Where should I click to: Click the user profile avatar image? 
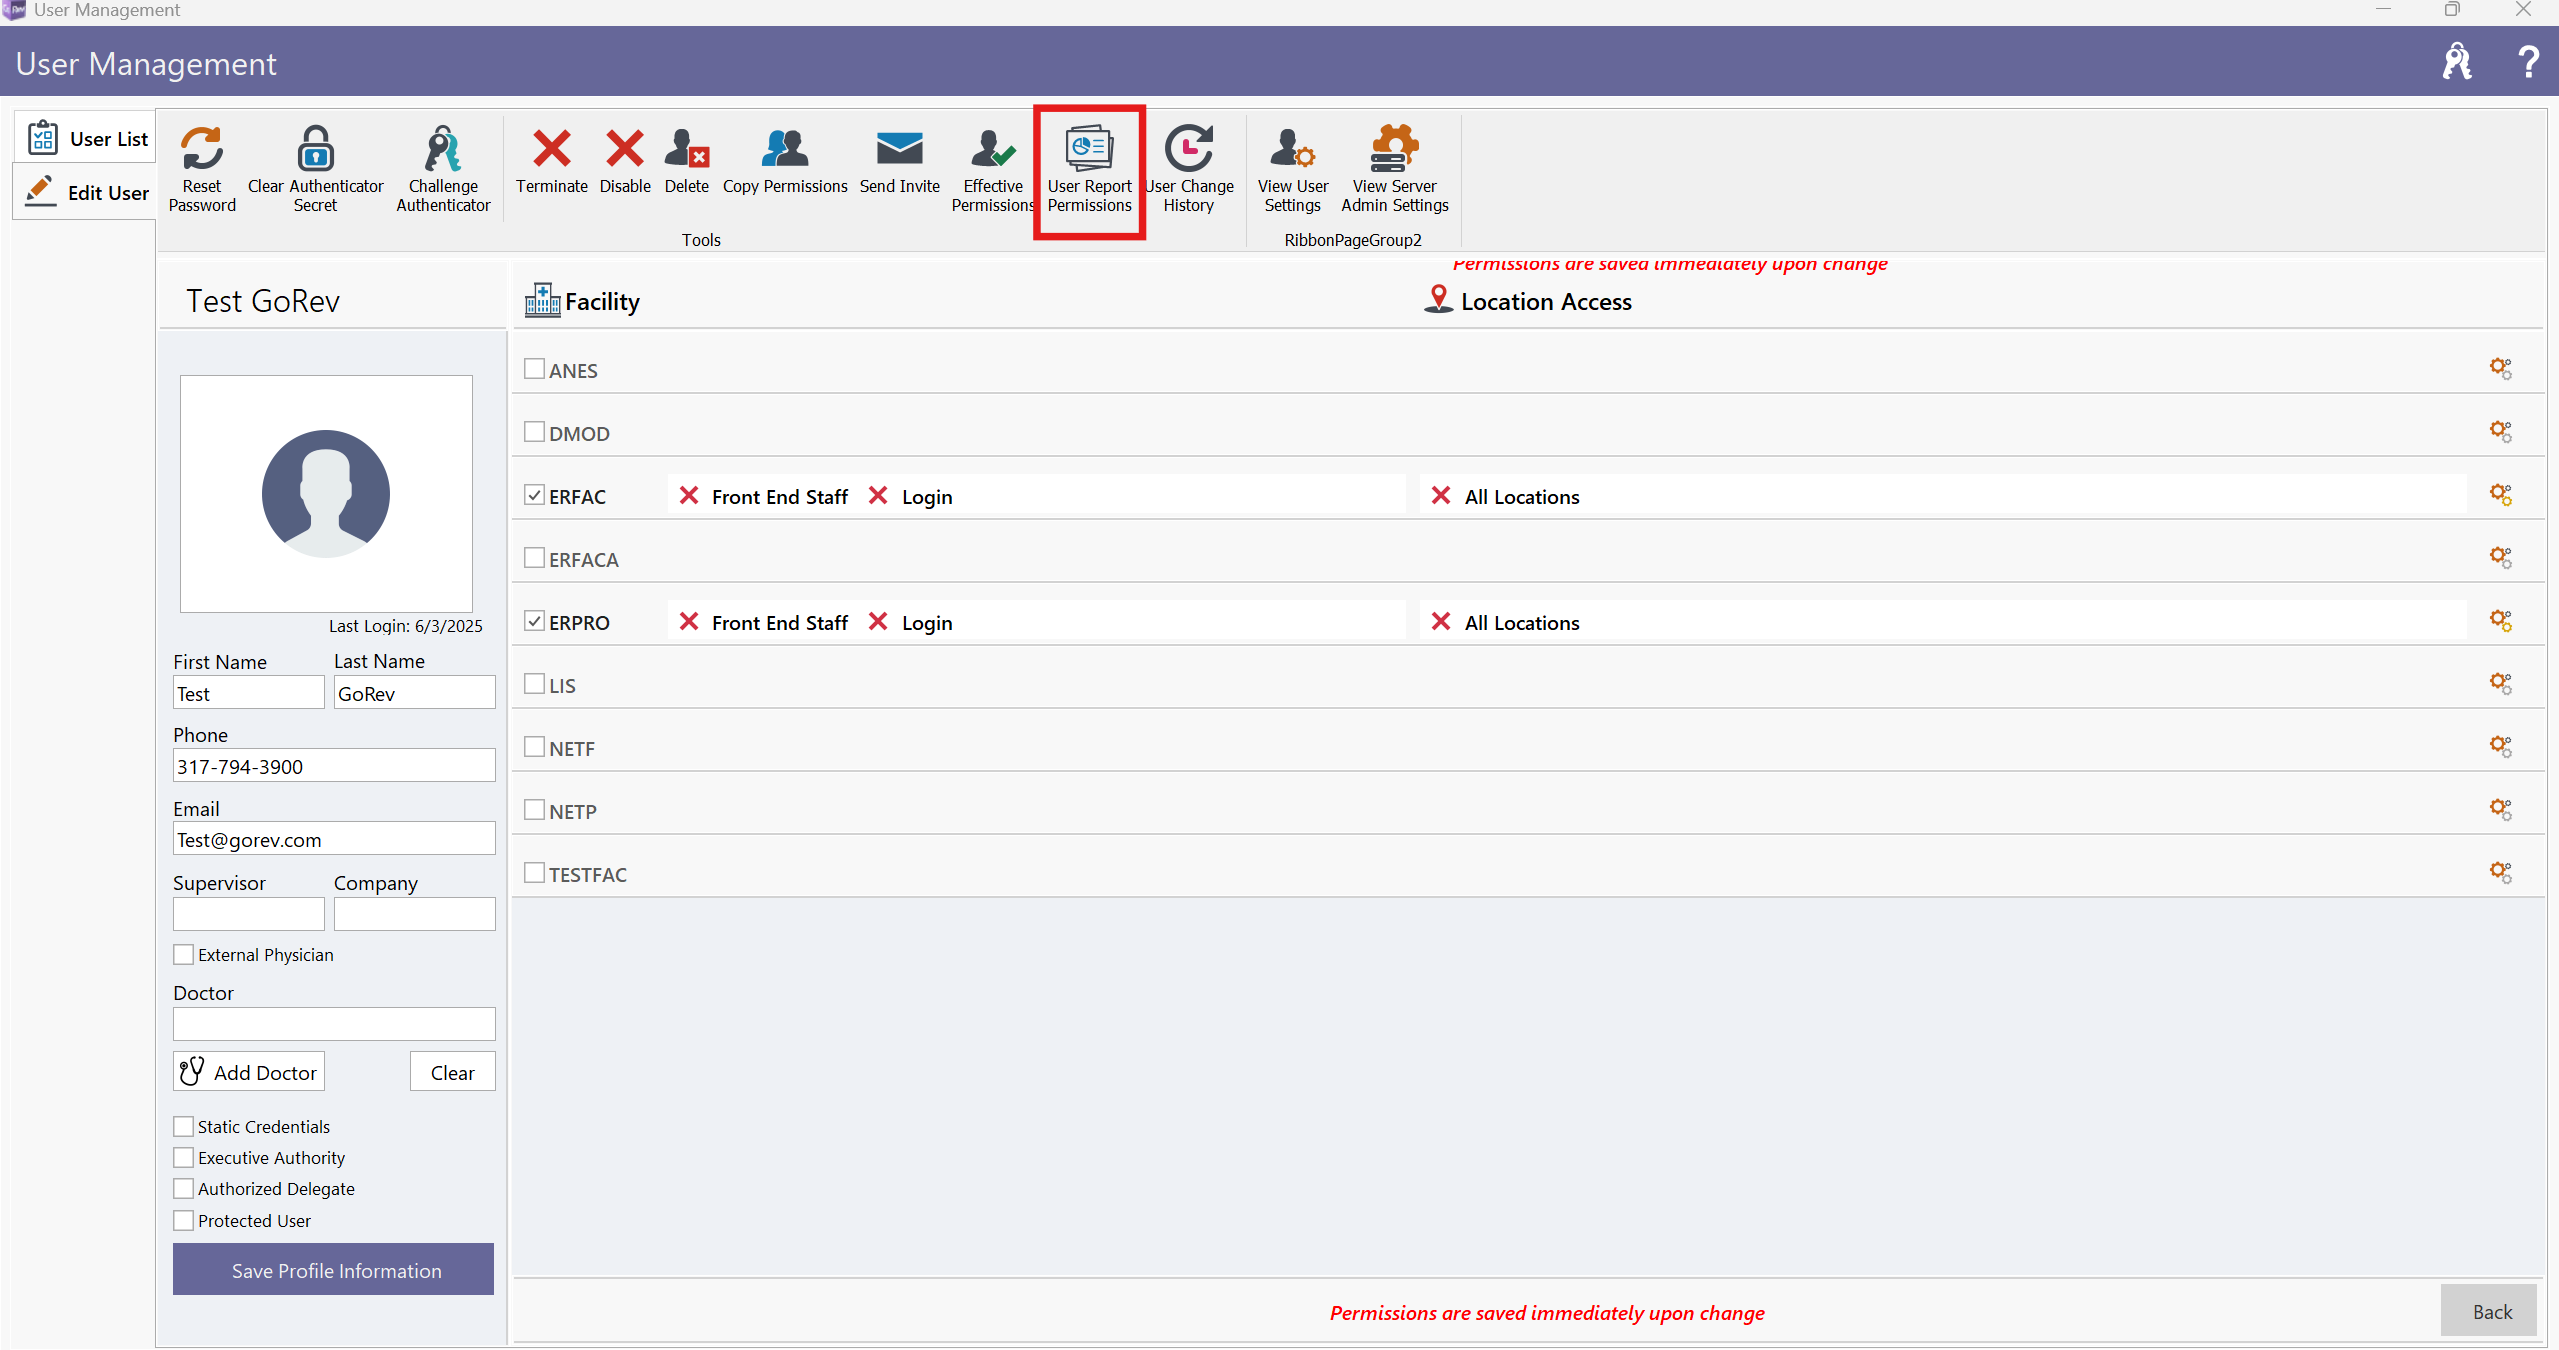tap(326, 494)
